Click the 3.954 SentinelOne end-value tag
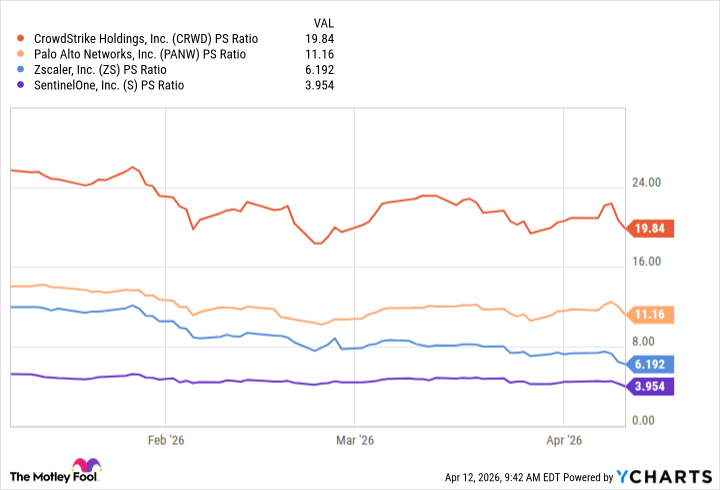The image size is (720, 490). [652, 387]
